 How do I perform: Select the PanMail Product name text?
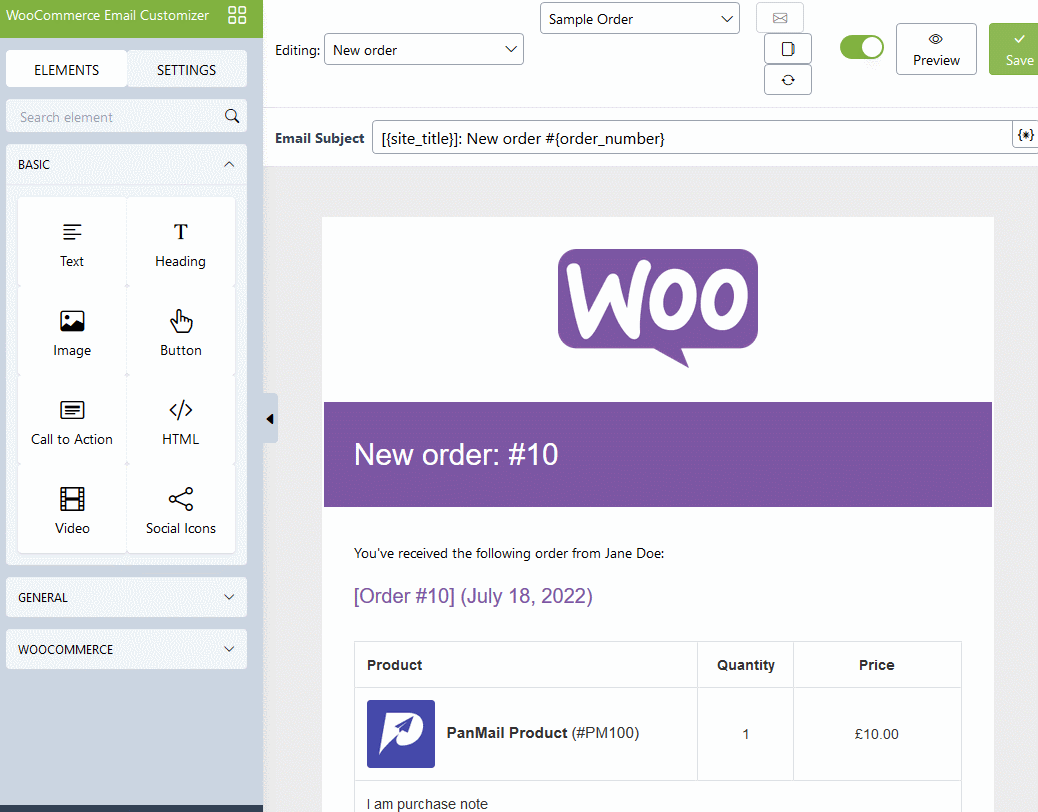click(507, 733)
